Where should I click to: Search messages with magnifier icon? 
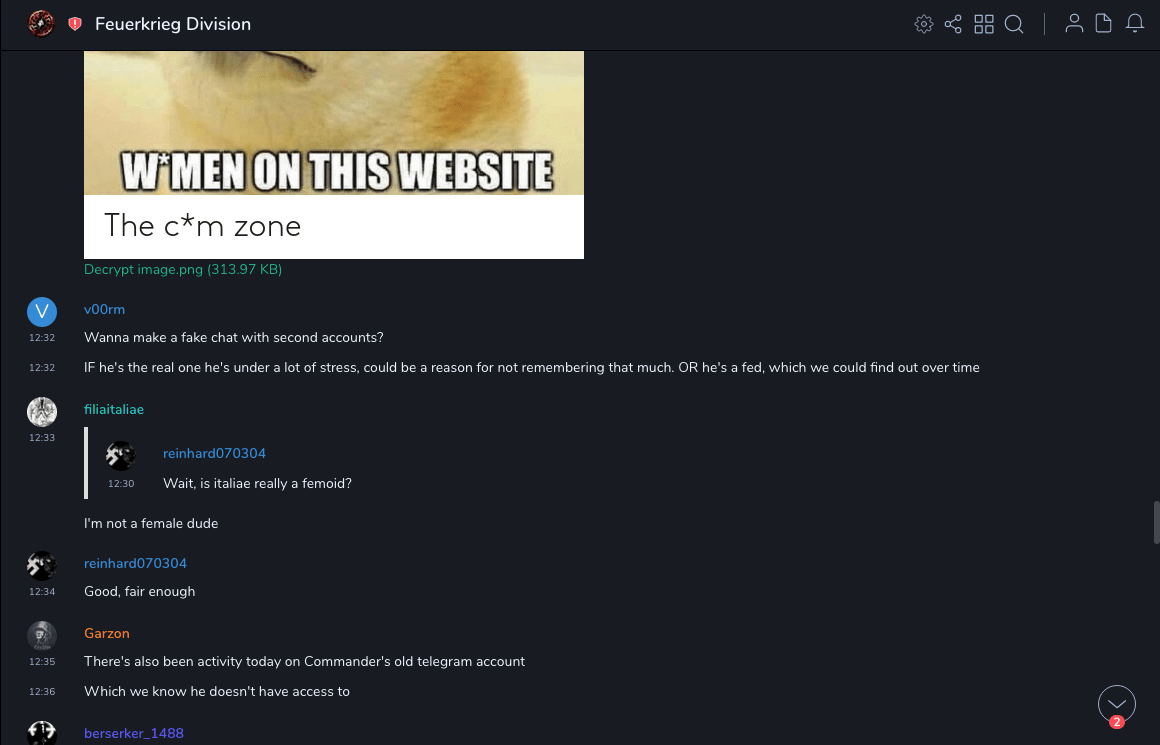tap(1014, 24)
